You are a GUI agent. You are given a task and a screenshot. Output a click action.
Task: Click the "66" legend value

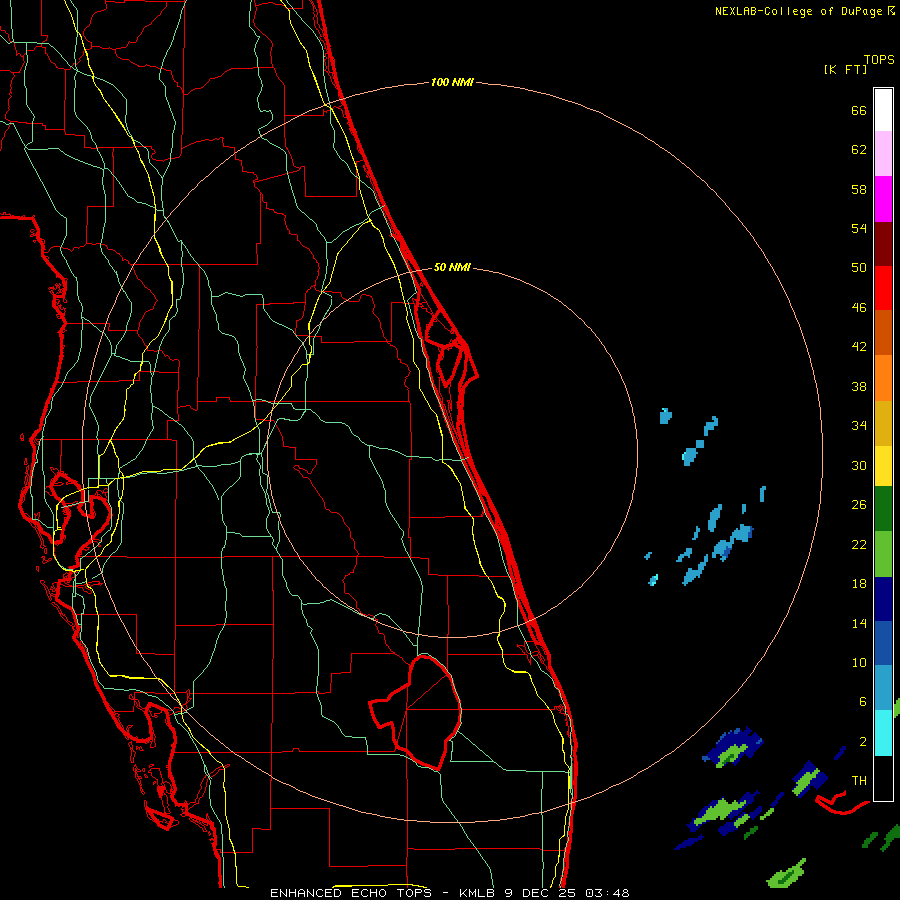[859, 110]
